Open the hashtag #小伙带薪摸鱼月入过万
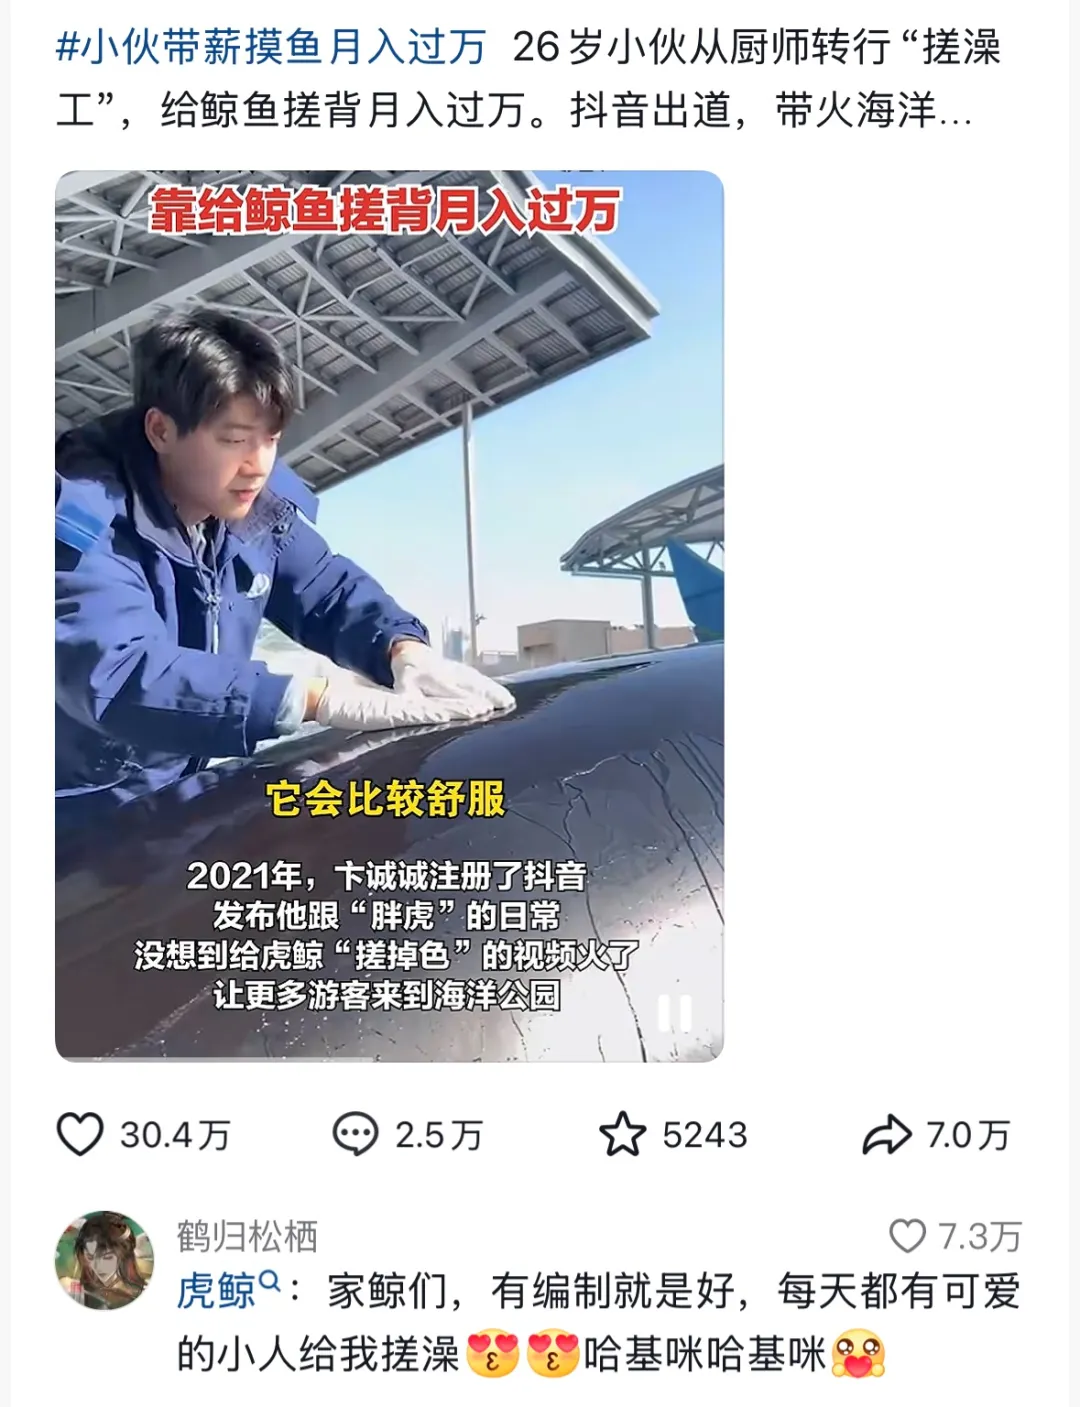This screenshot has height=1407, width=1080. [271, 47]
